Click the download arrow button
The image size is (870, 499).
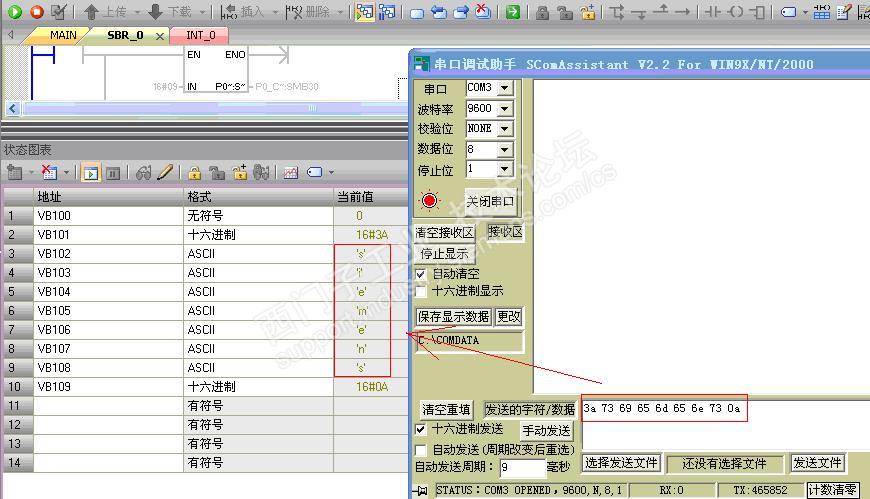tap(170, 11)
